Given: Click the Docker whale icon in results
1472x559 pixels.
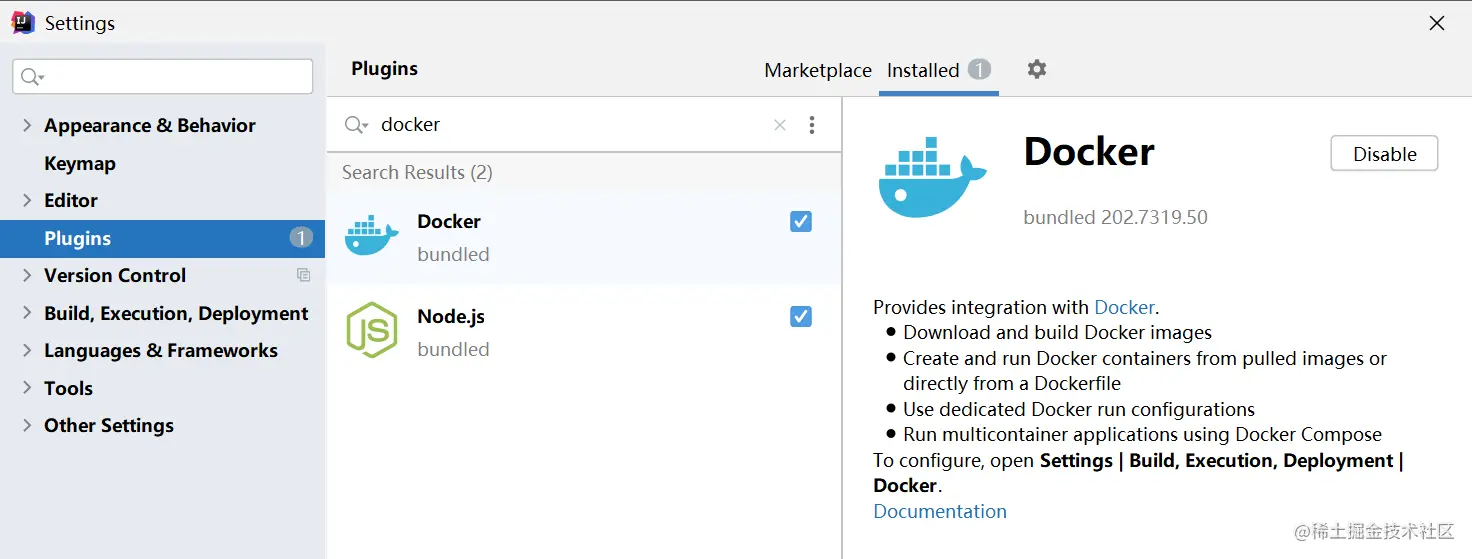Looking at the screenshot, I should pyautogui.click(x=371, y=236).
